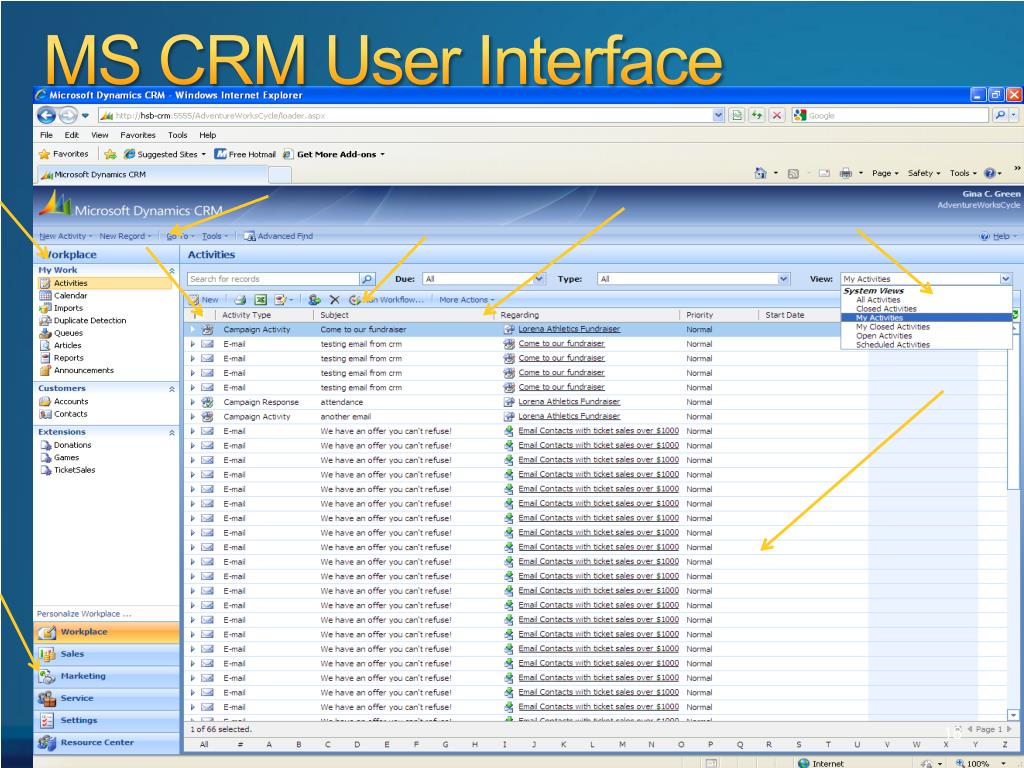This screenshot has width=1024, height=768.
Task: Click the magnifier beside Search for records
Action: (x=368, y=279)
